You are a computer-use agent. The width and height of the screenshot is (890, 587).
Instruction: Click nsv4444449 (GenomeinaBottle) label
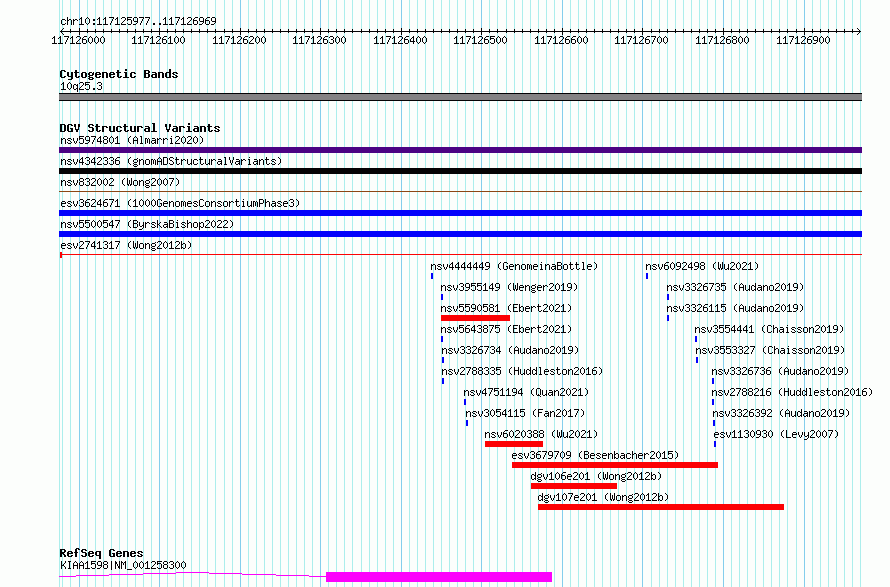(x=514, y=266)
